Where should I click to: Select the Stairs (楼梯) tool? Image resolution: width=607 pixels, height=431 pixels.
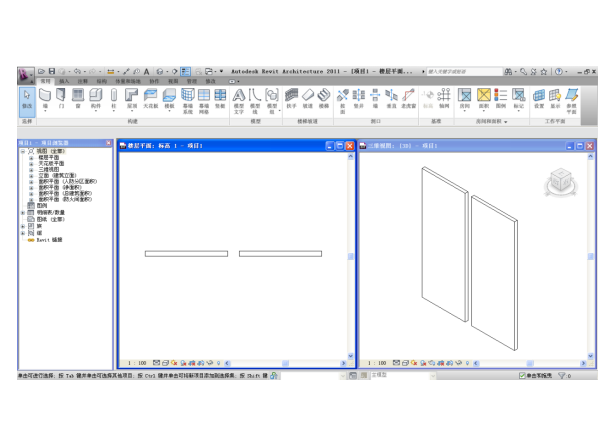pos(324,98)
